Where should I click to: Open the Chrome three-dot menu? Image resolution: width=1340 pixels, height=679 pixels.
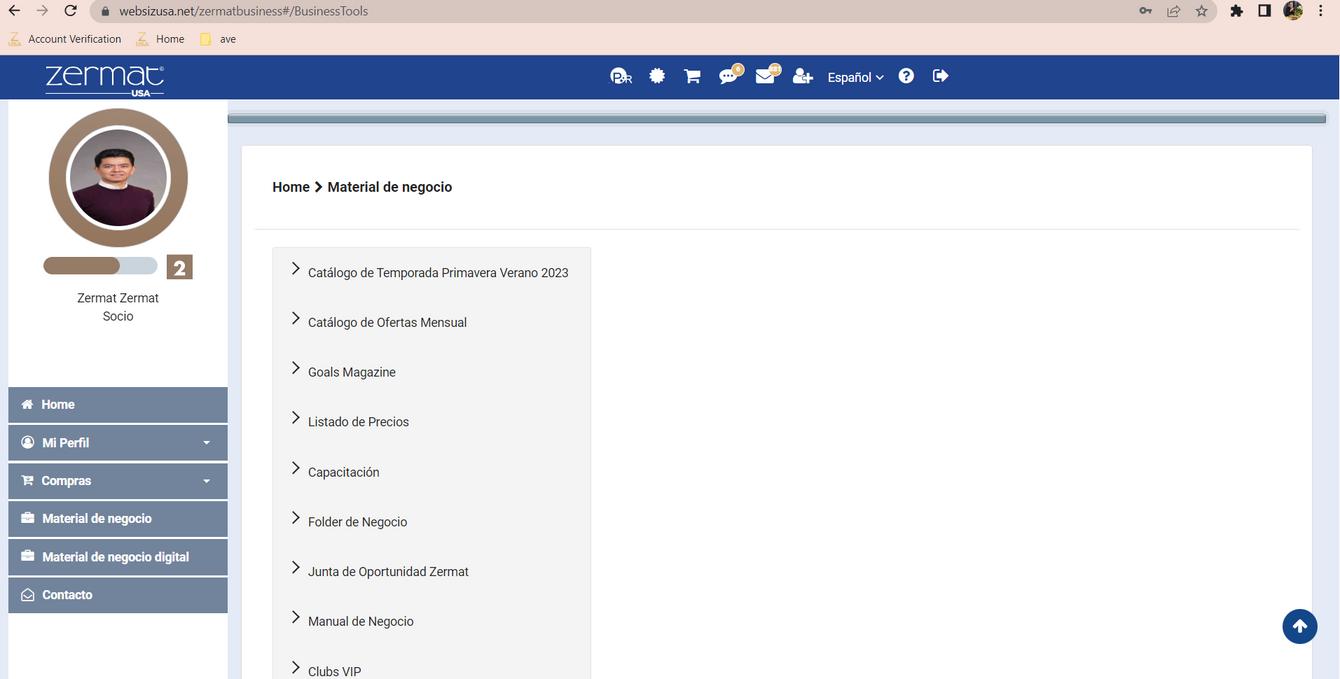coord(1321,11)
